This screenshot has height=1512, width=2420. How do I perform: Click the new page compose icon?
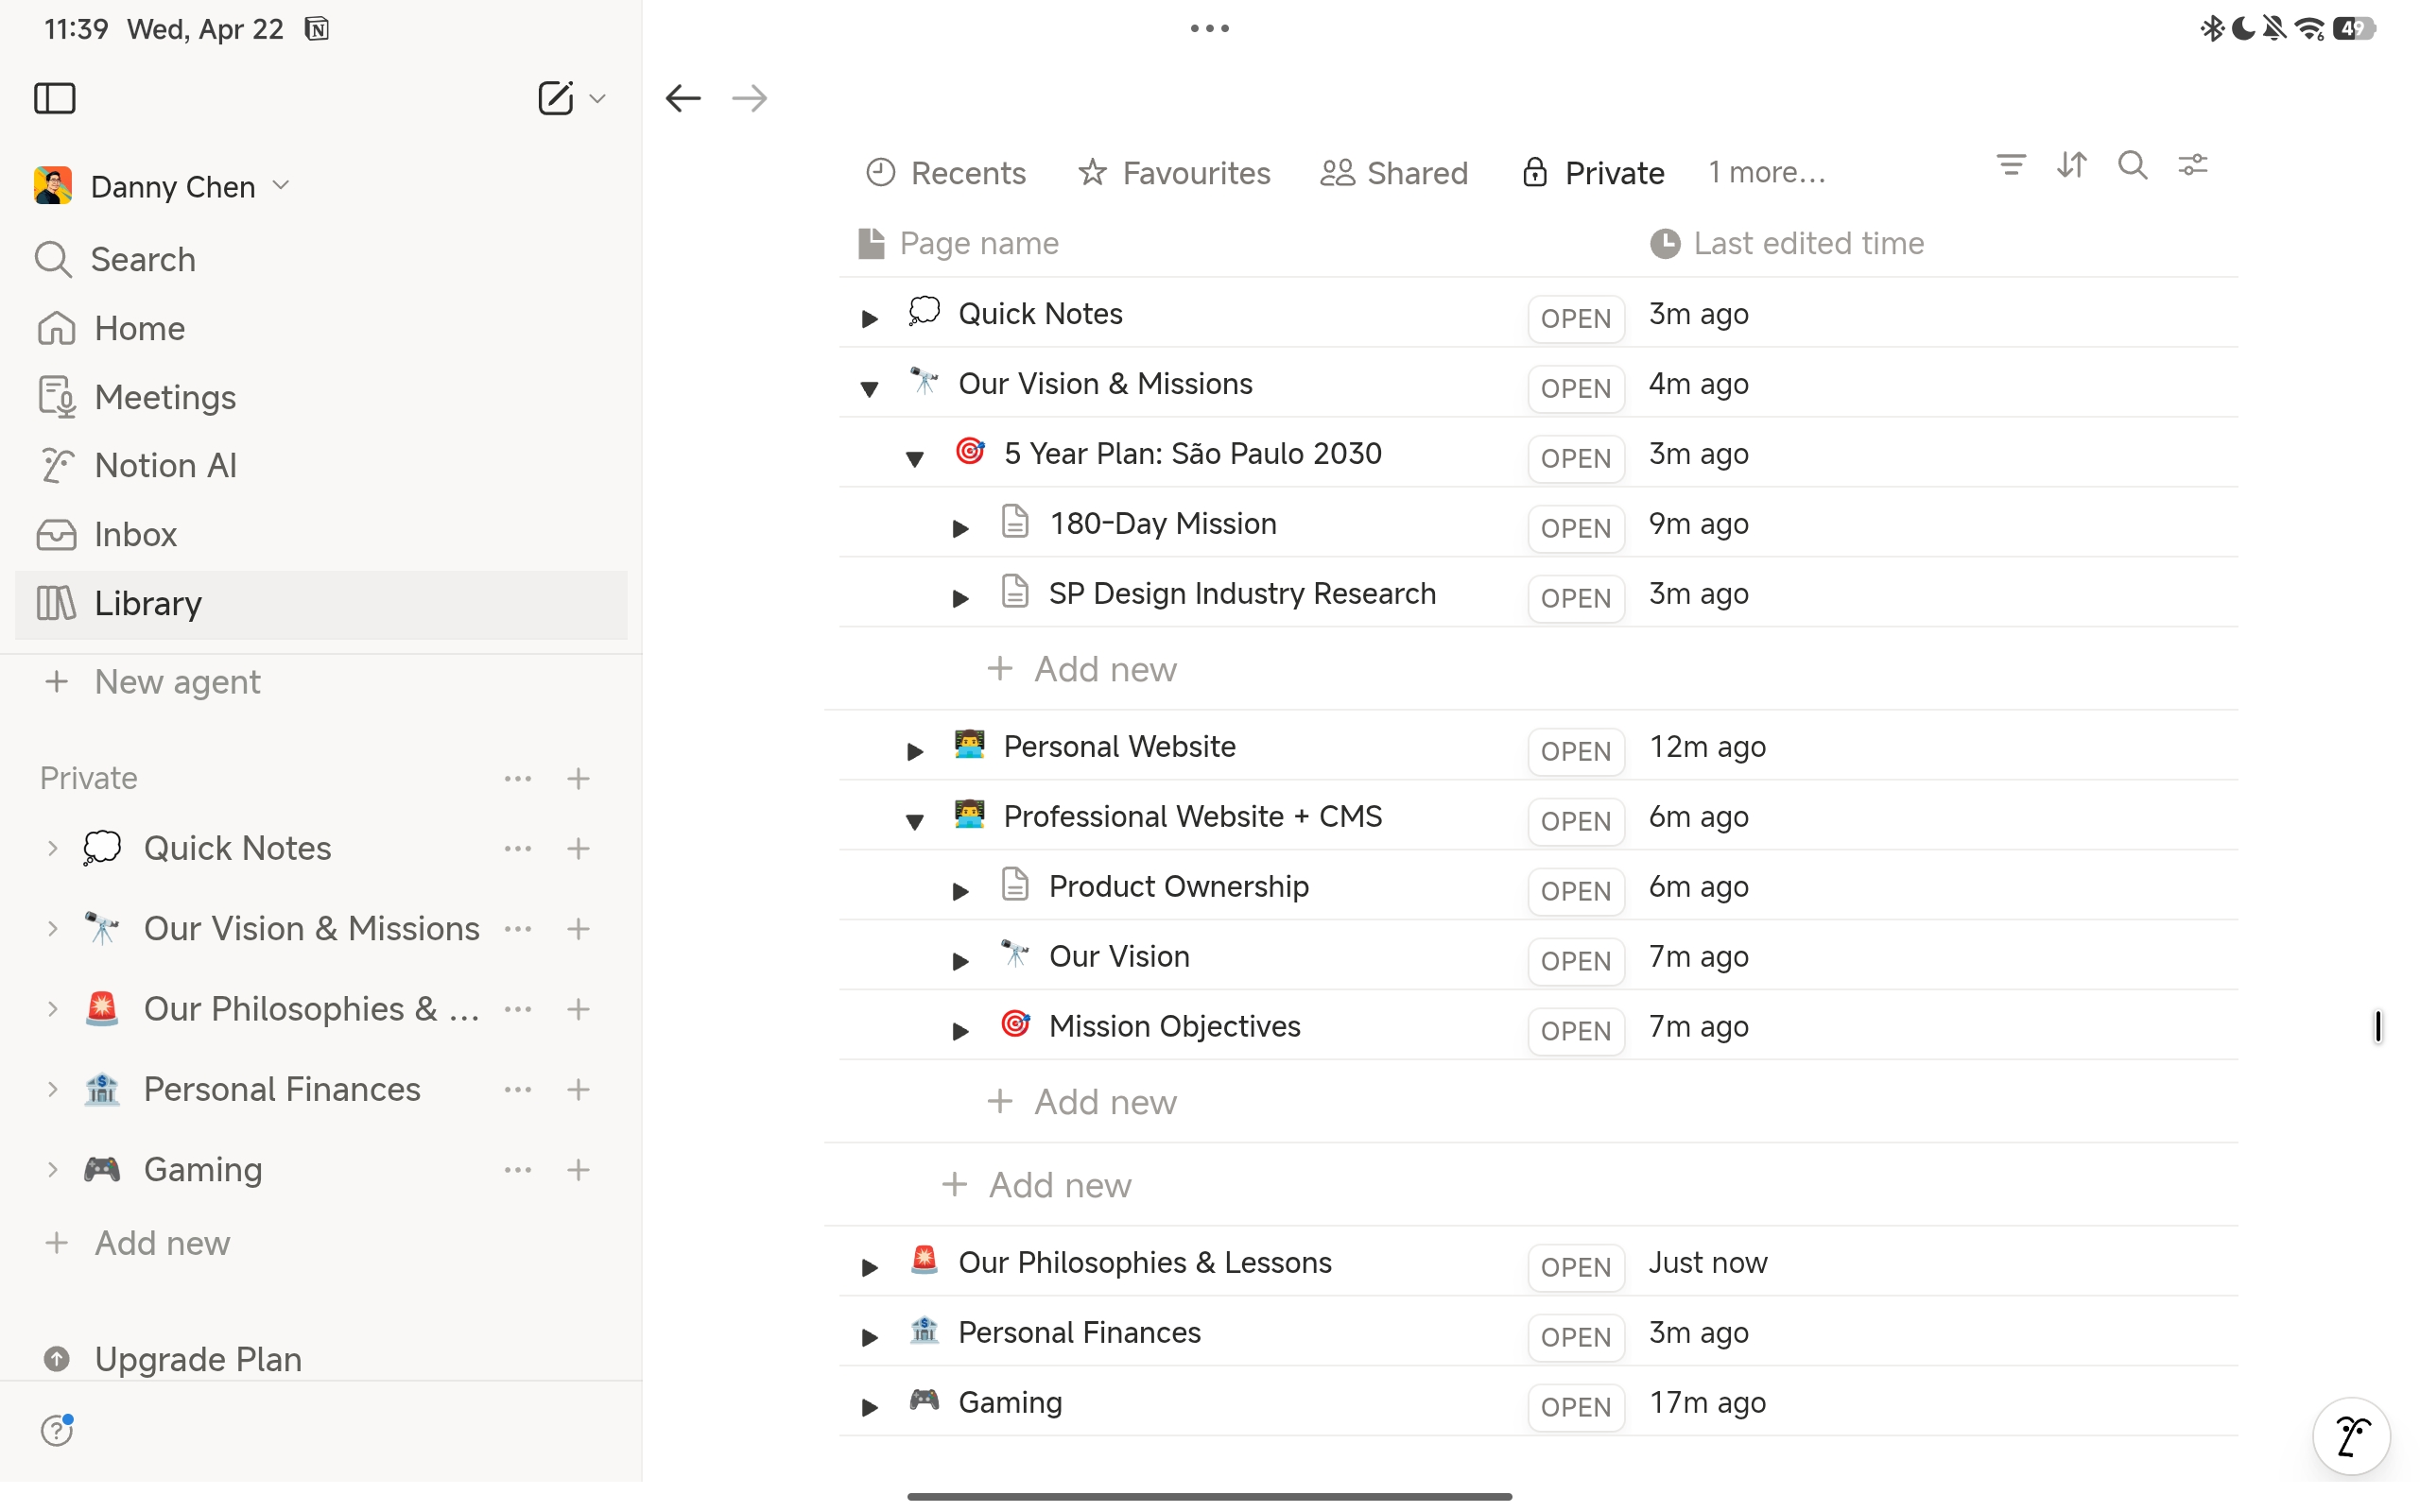tap(556, 98)
